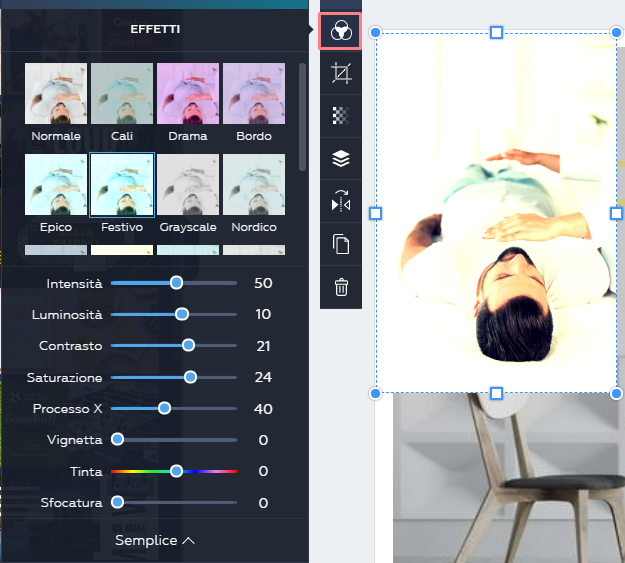Select the Grayscale effect
This screenshot has width=625, height=563.
click(x=188, y=185)
